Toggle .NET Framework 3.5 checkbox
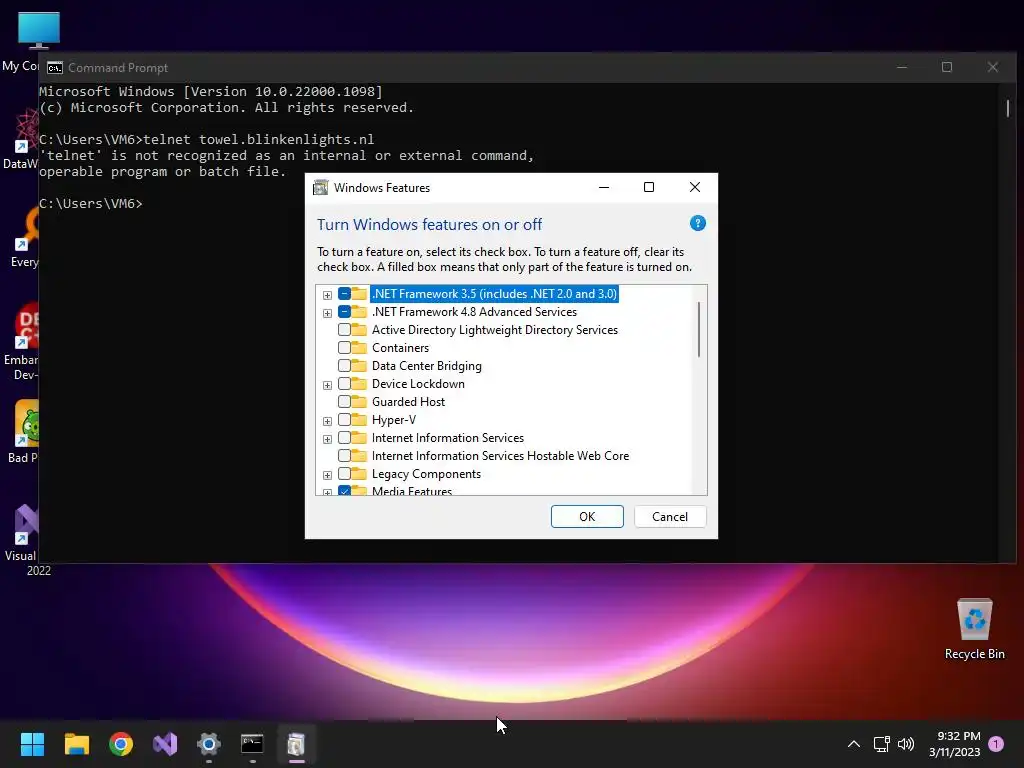 (x=344, y=294)
